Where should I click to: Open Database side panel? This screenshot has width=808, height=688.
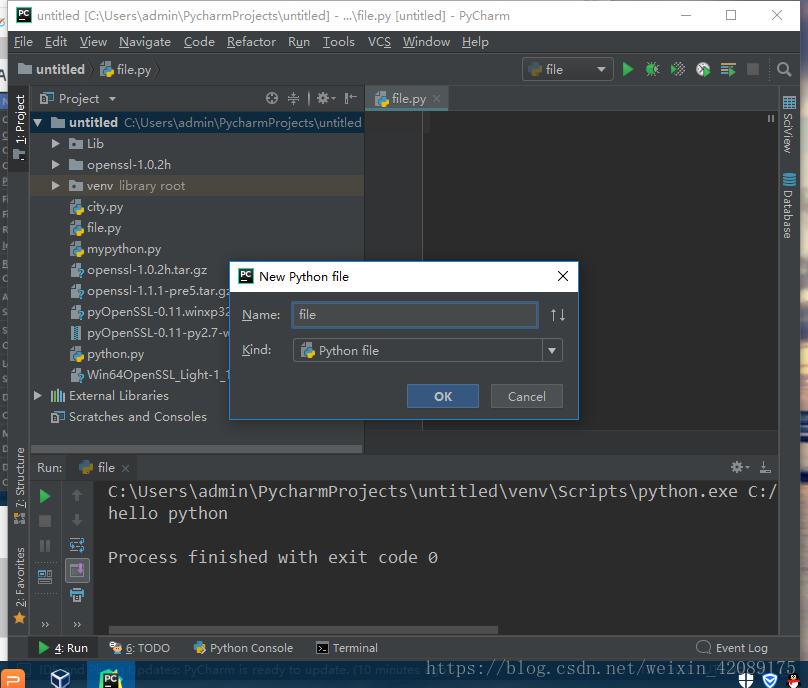pyautogui.click(x=788, y=206)
